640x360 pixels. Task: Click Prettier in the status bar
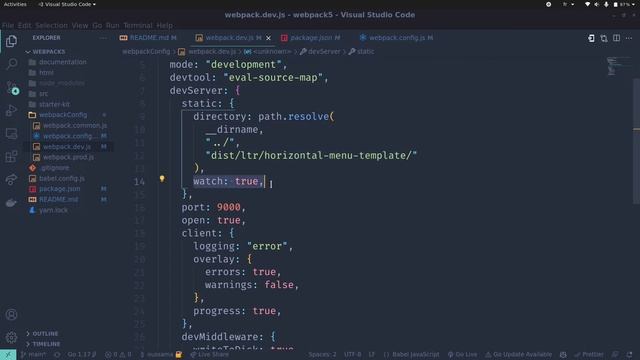(x=589, y=355)
